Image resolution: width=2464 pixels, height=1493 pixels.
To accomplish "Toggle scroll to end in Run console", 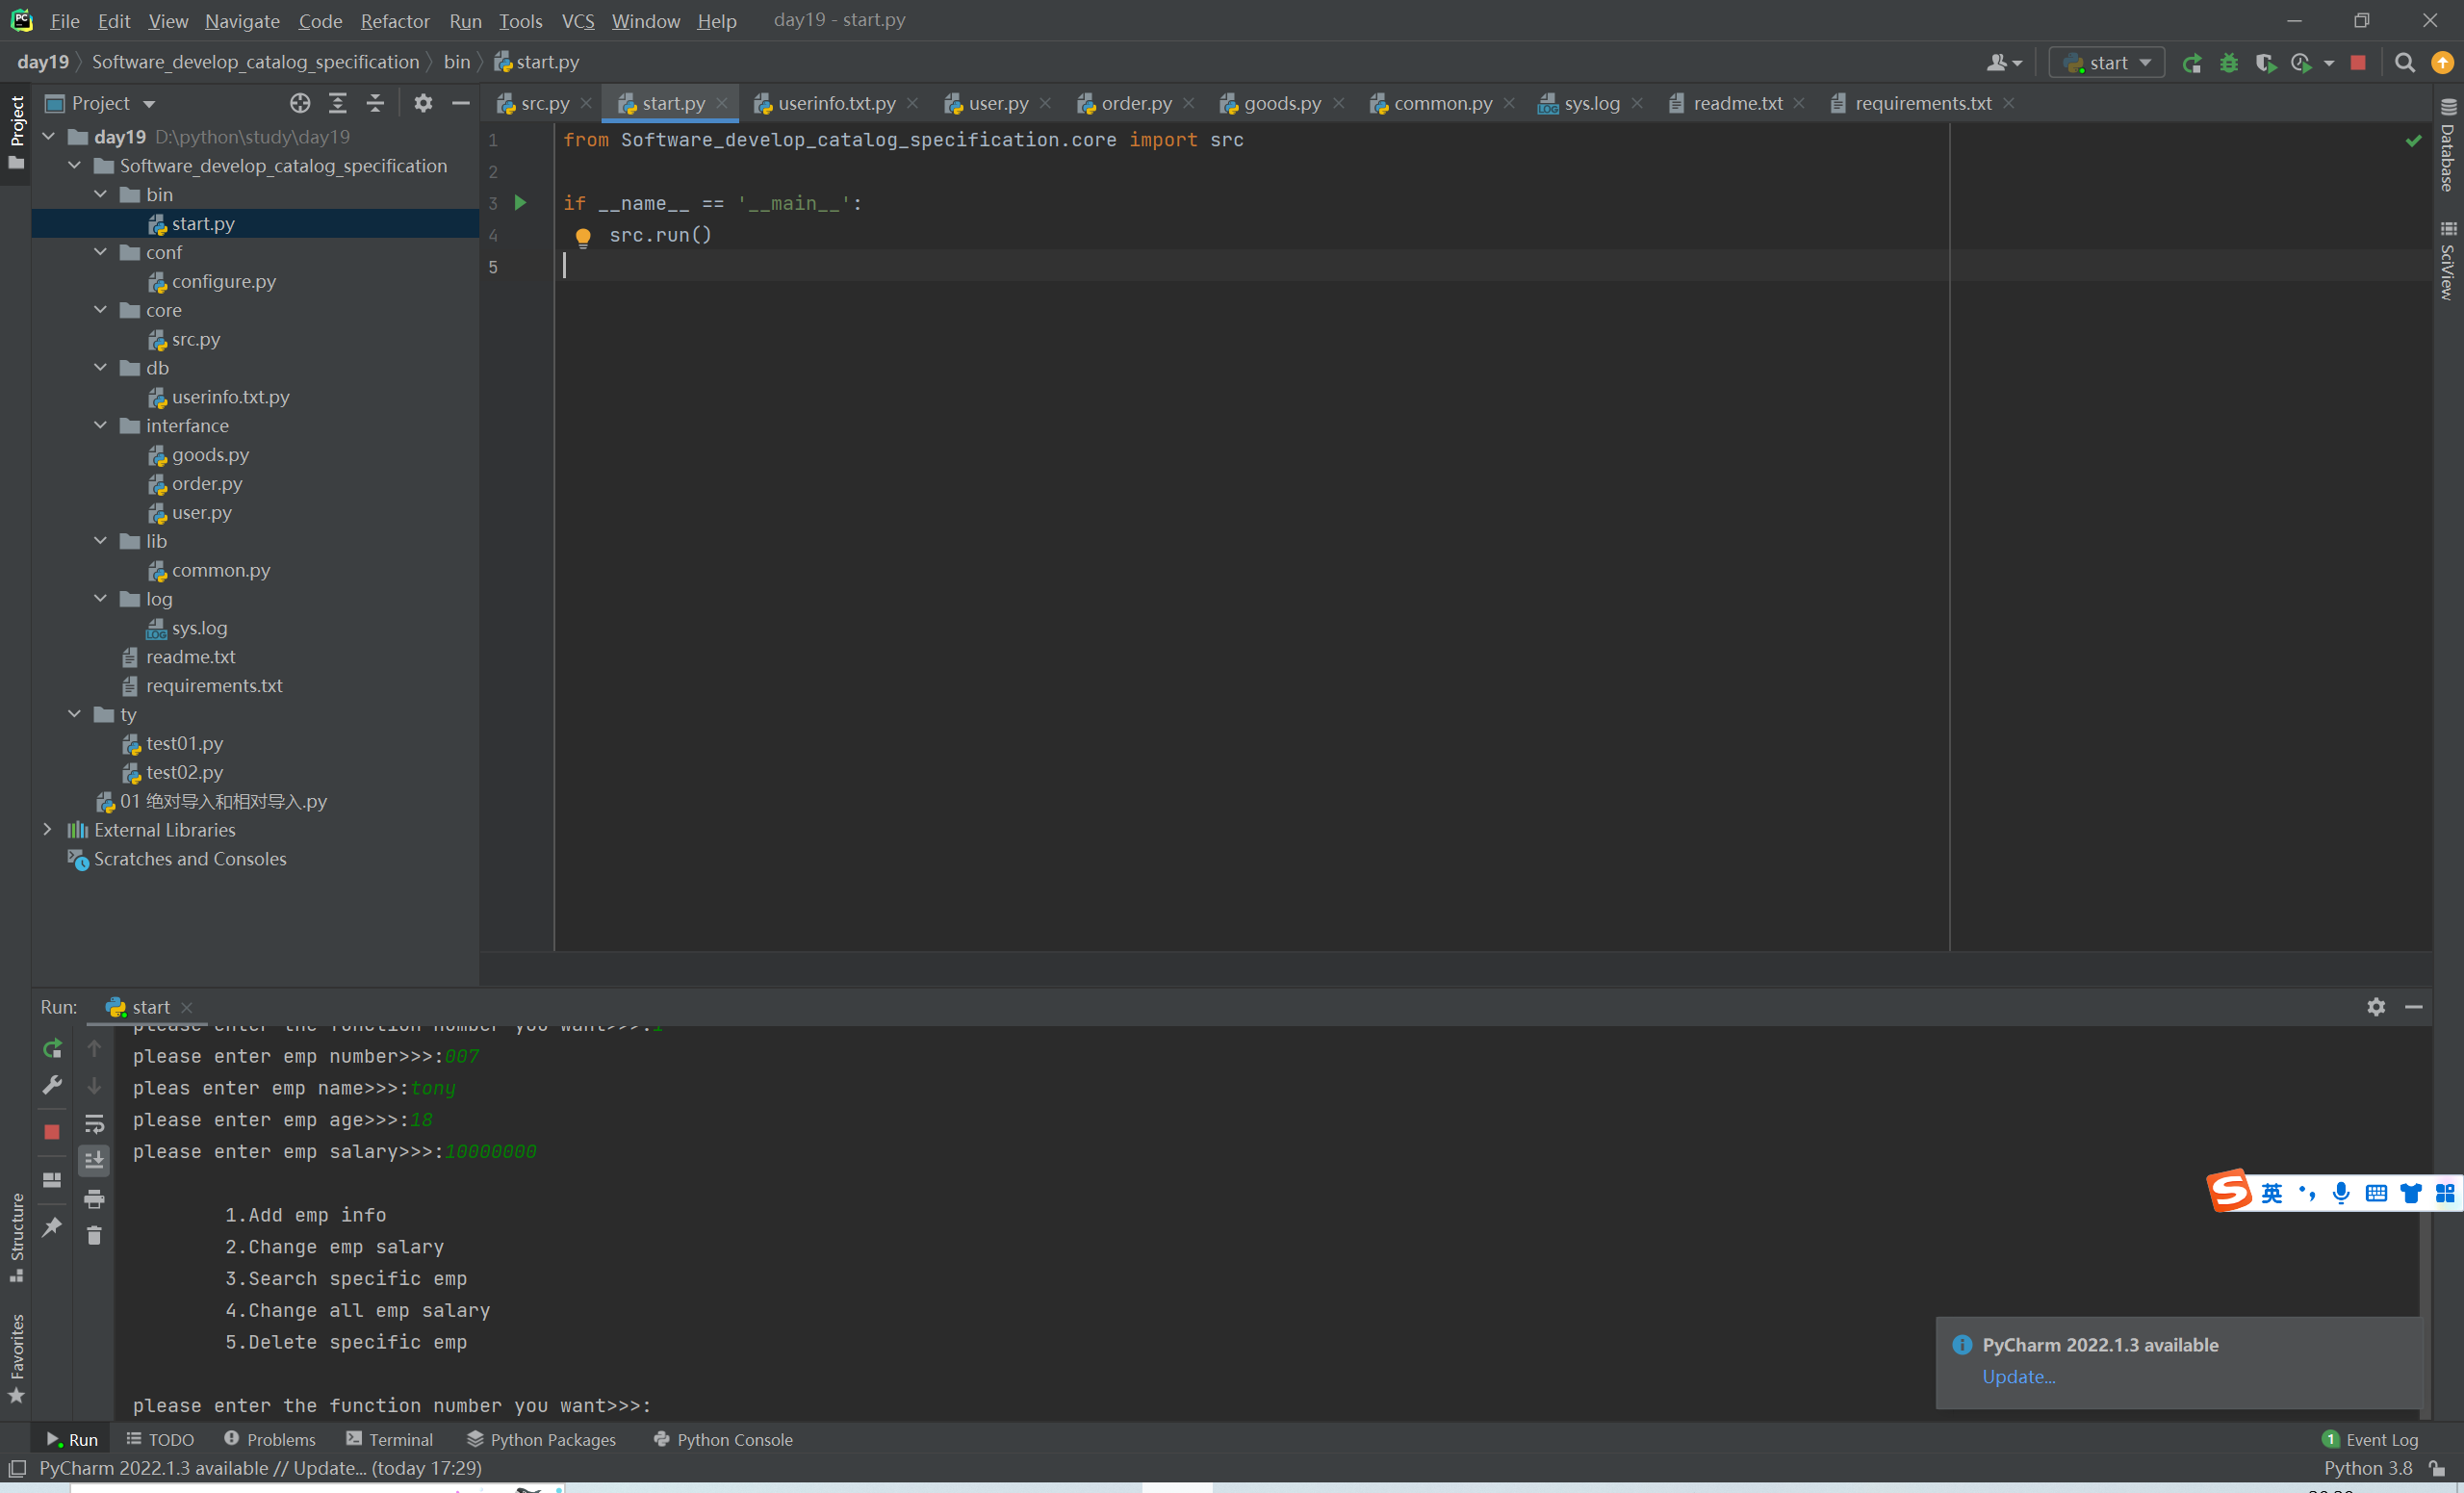I will [94, 1160].
